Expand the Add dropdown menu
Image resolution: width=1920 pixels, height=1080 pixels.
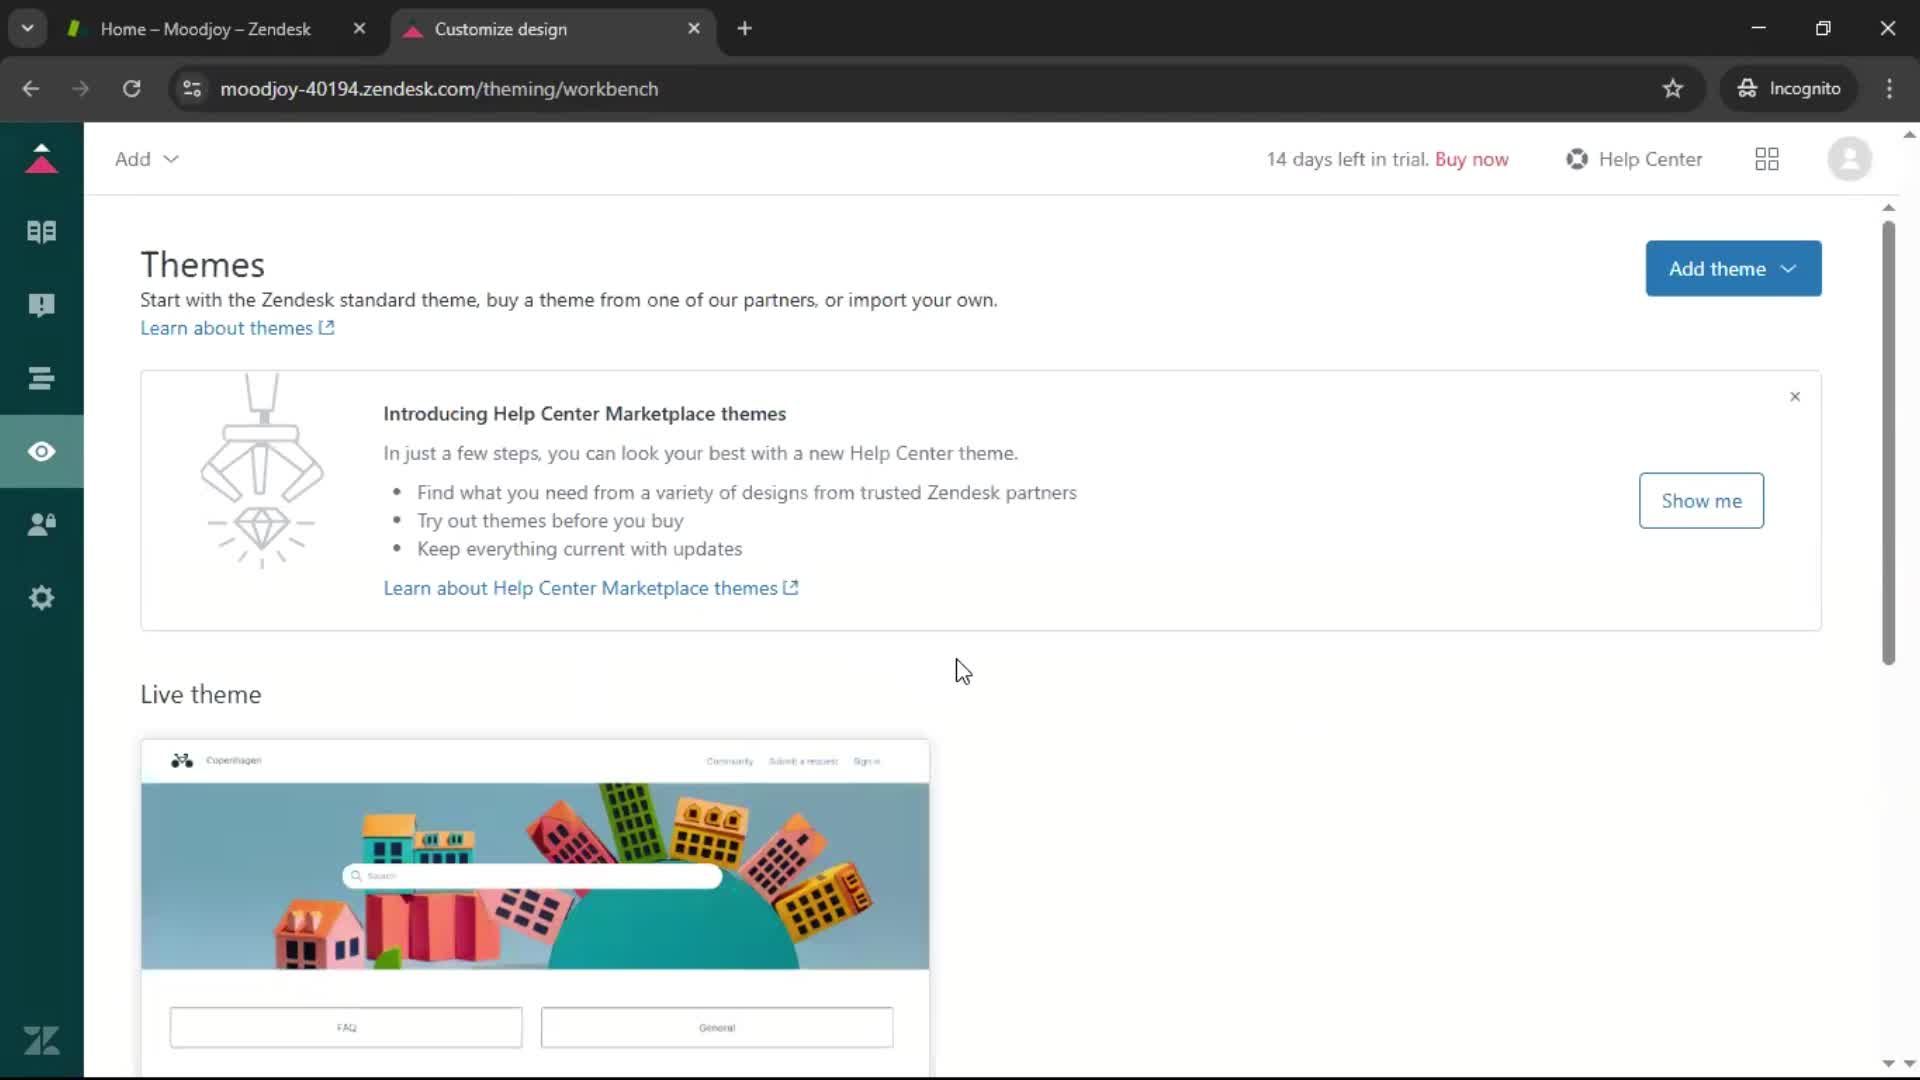point(146,159)
